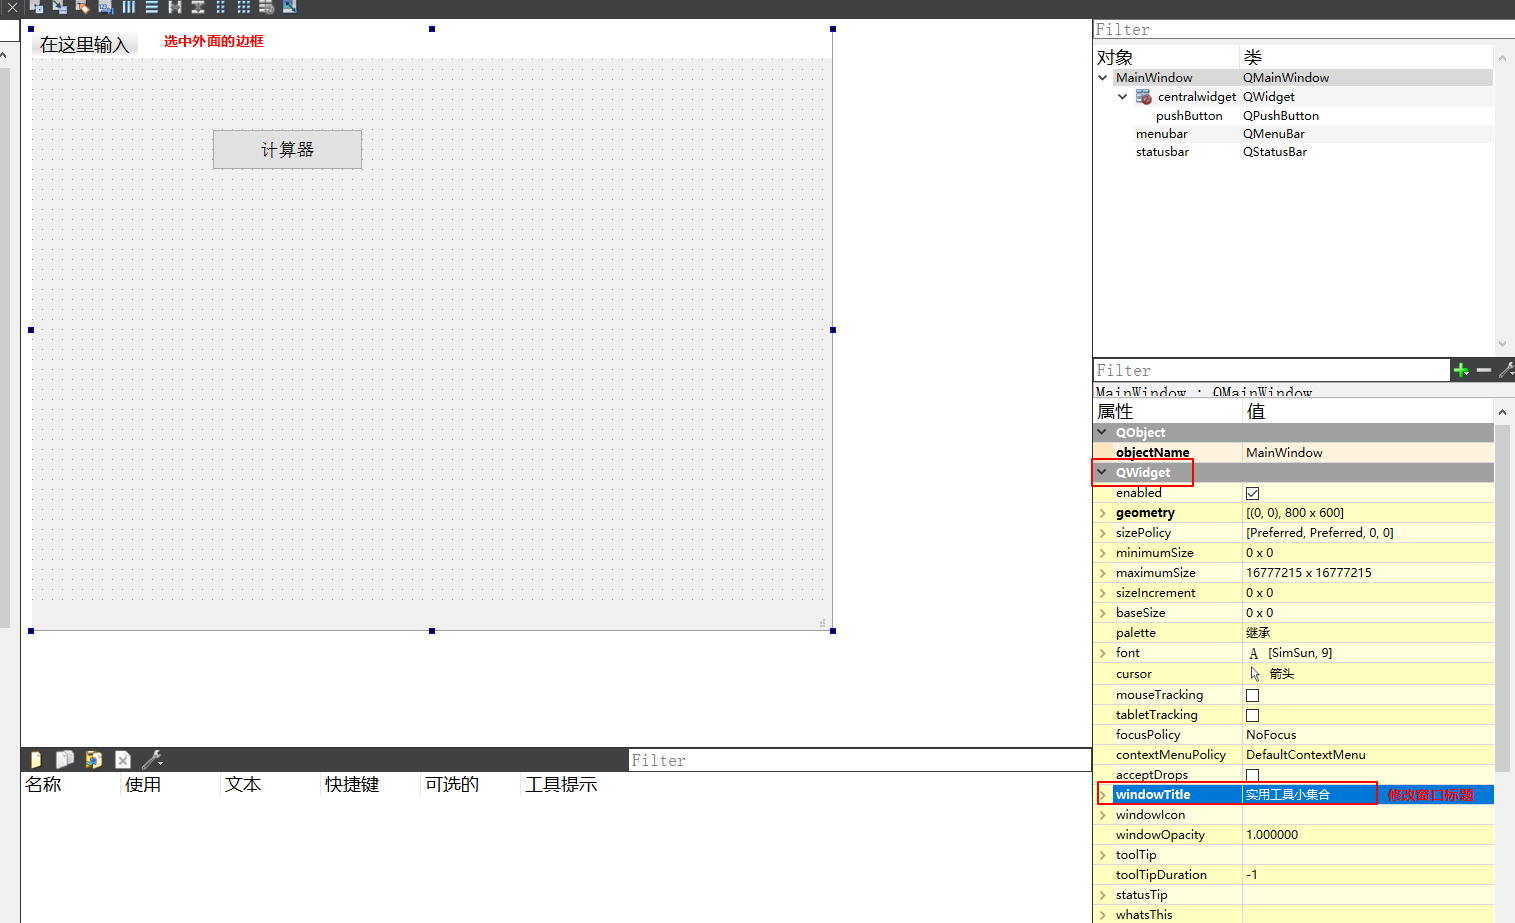The height and width of the screenshot is (923, 1515).
Task: Click the 使用 column header
Action: tap(143, 785)
